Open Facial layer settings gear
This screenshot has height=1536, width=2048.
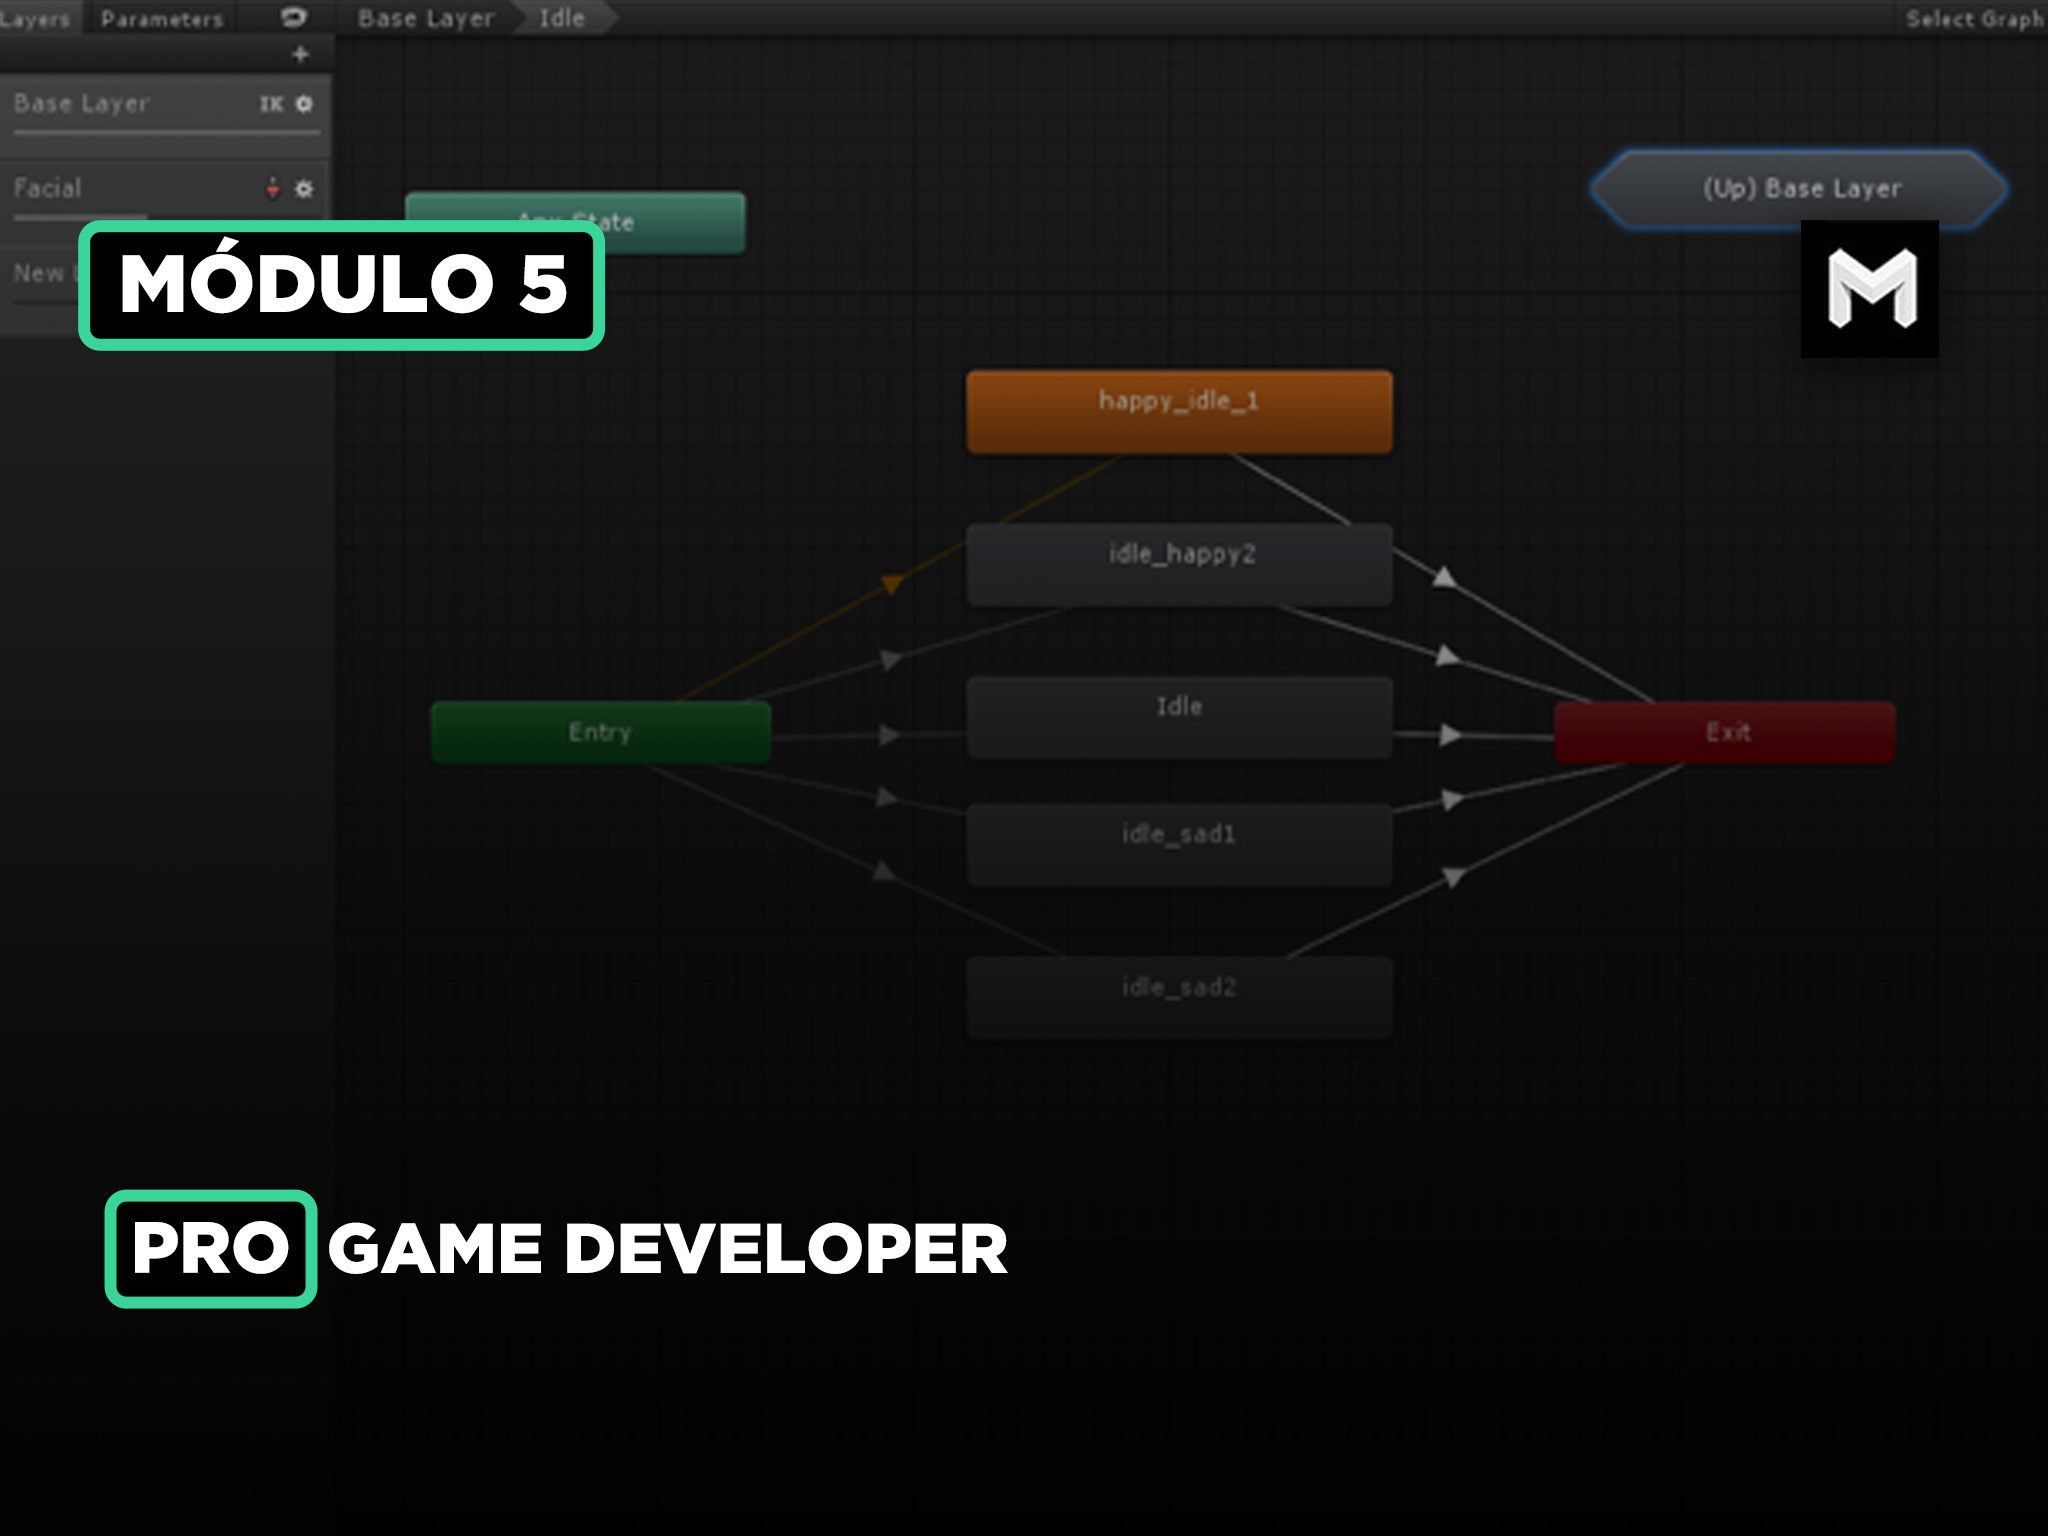[305, 188]
